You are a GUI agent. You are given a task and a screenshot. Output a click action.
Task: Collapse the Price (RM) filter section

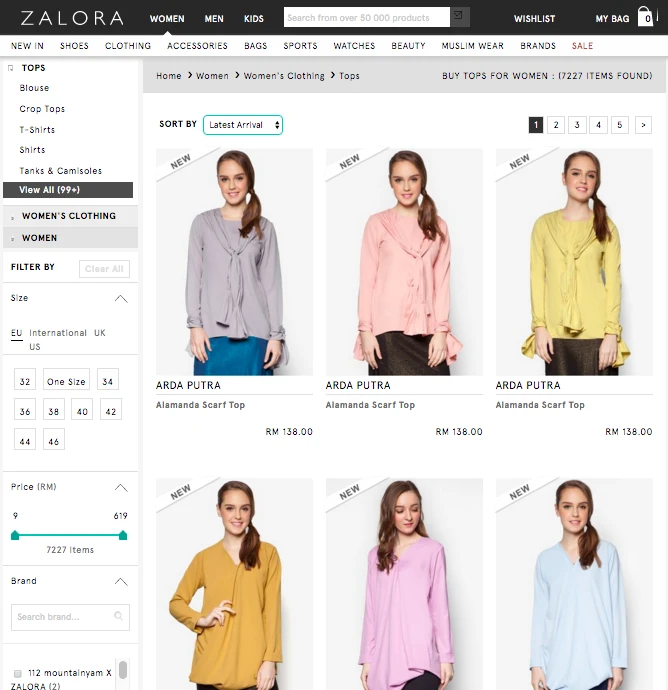click(x=121, y=488)
